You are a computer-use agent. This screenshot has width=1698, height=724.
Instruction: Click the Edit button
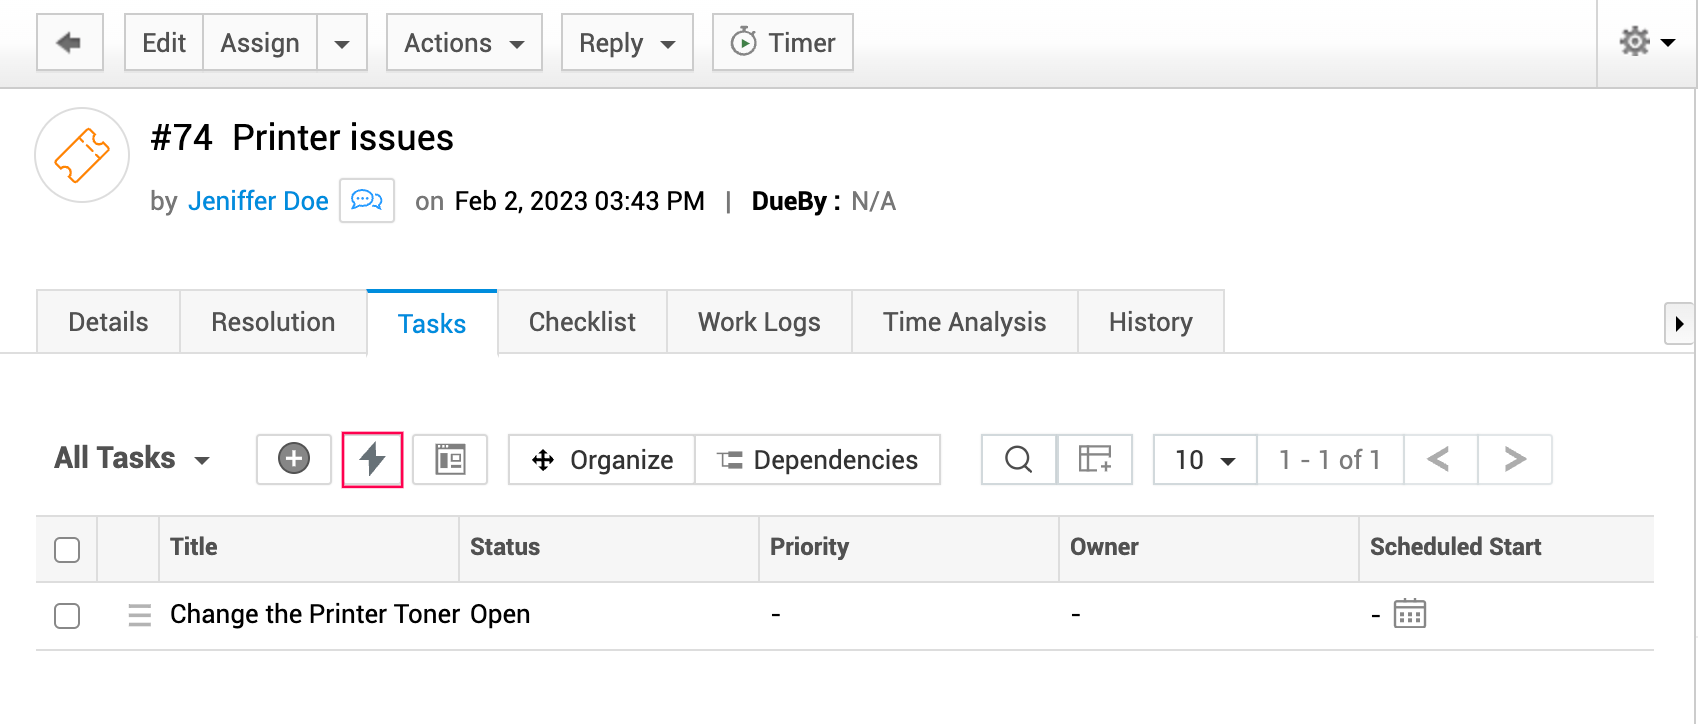[x=164, y=42]
